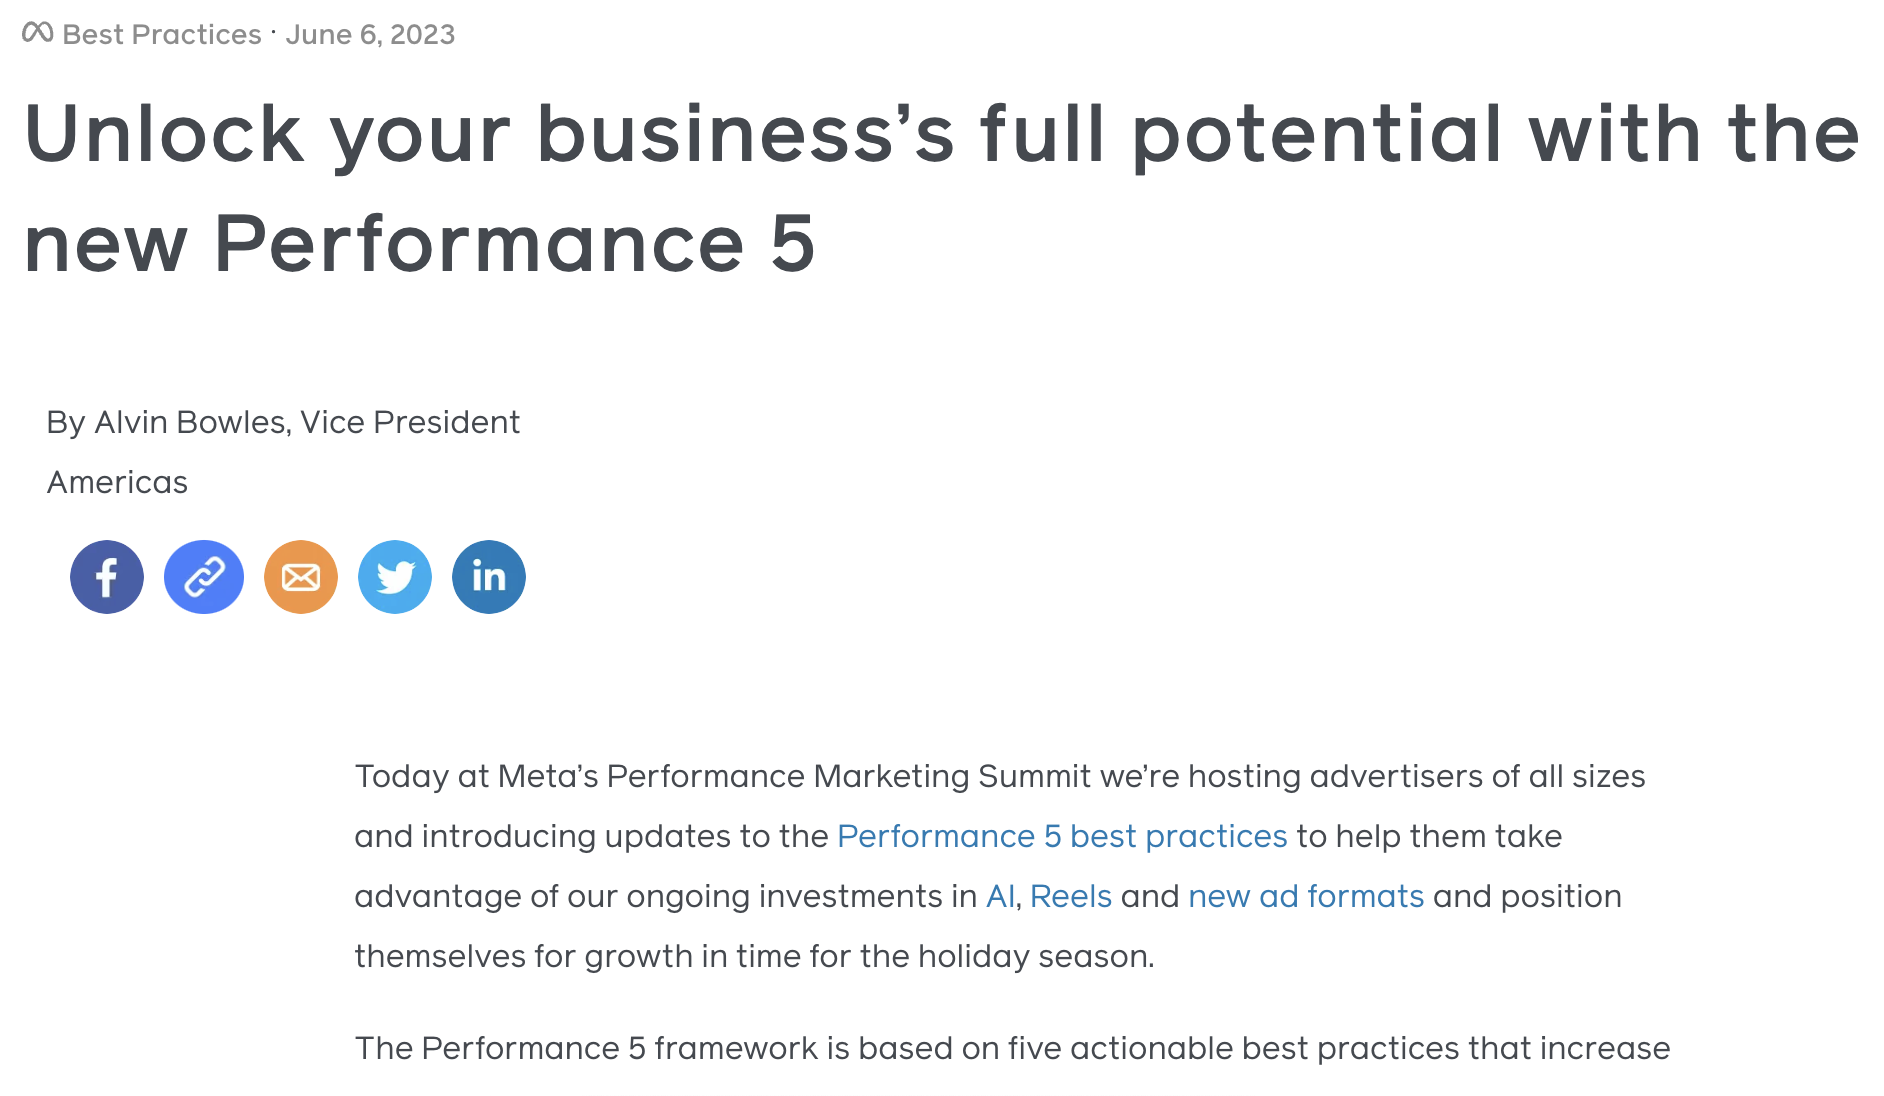Share this post on Twitter
The image size is (1884, 1096).
pos(395,577)
